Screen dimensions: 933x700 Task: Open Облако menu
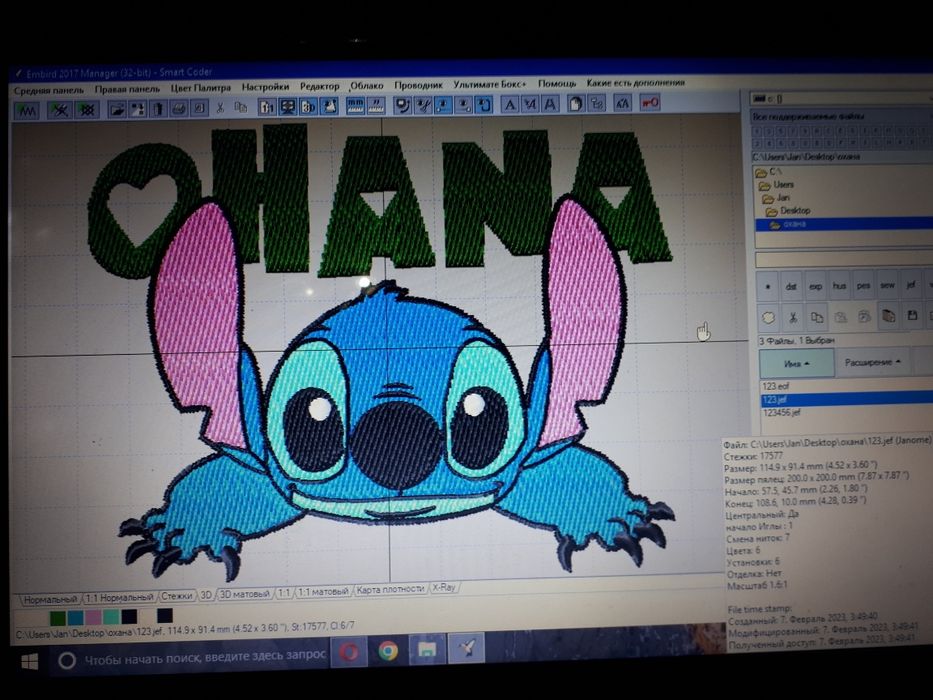point(367,86)
